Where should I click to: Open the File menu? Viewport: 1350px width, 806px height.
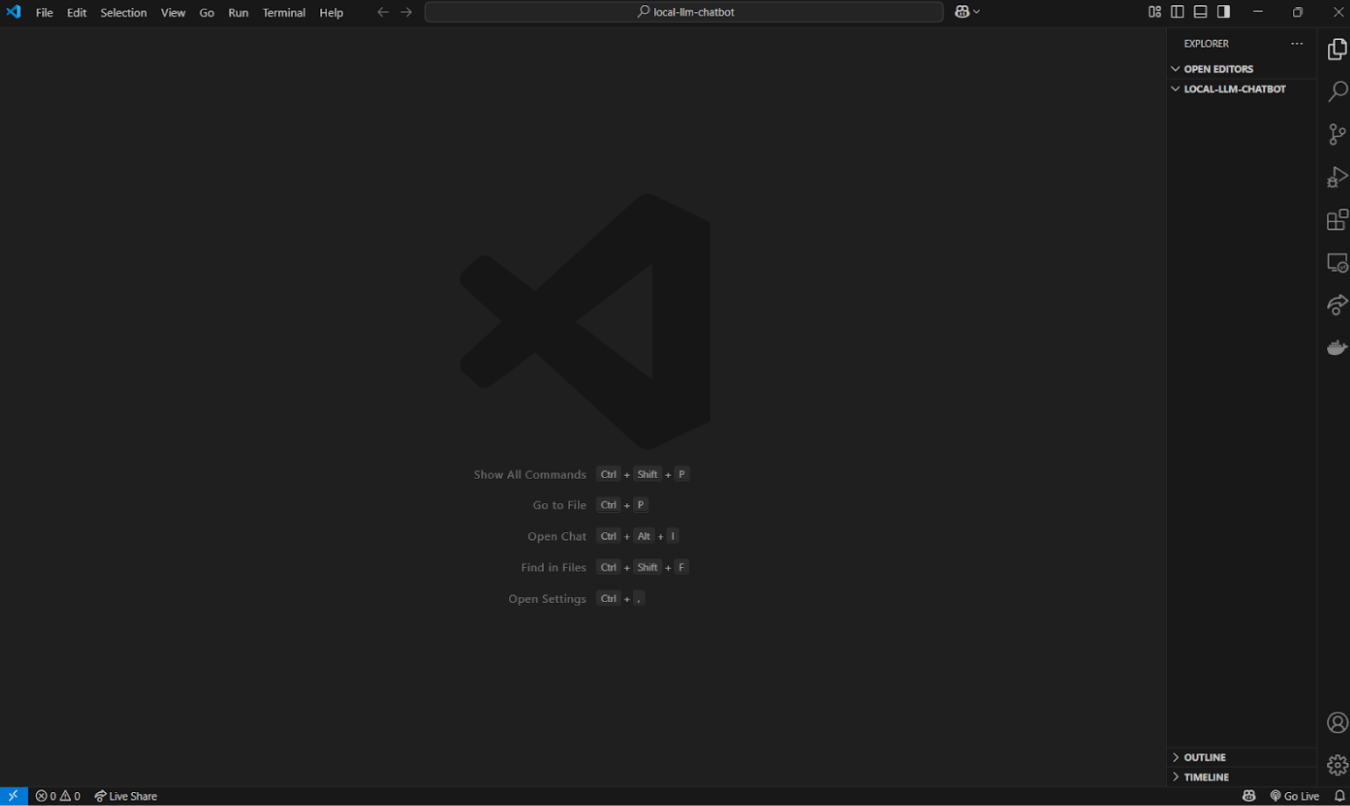(44, 13)
